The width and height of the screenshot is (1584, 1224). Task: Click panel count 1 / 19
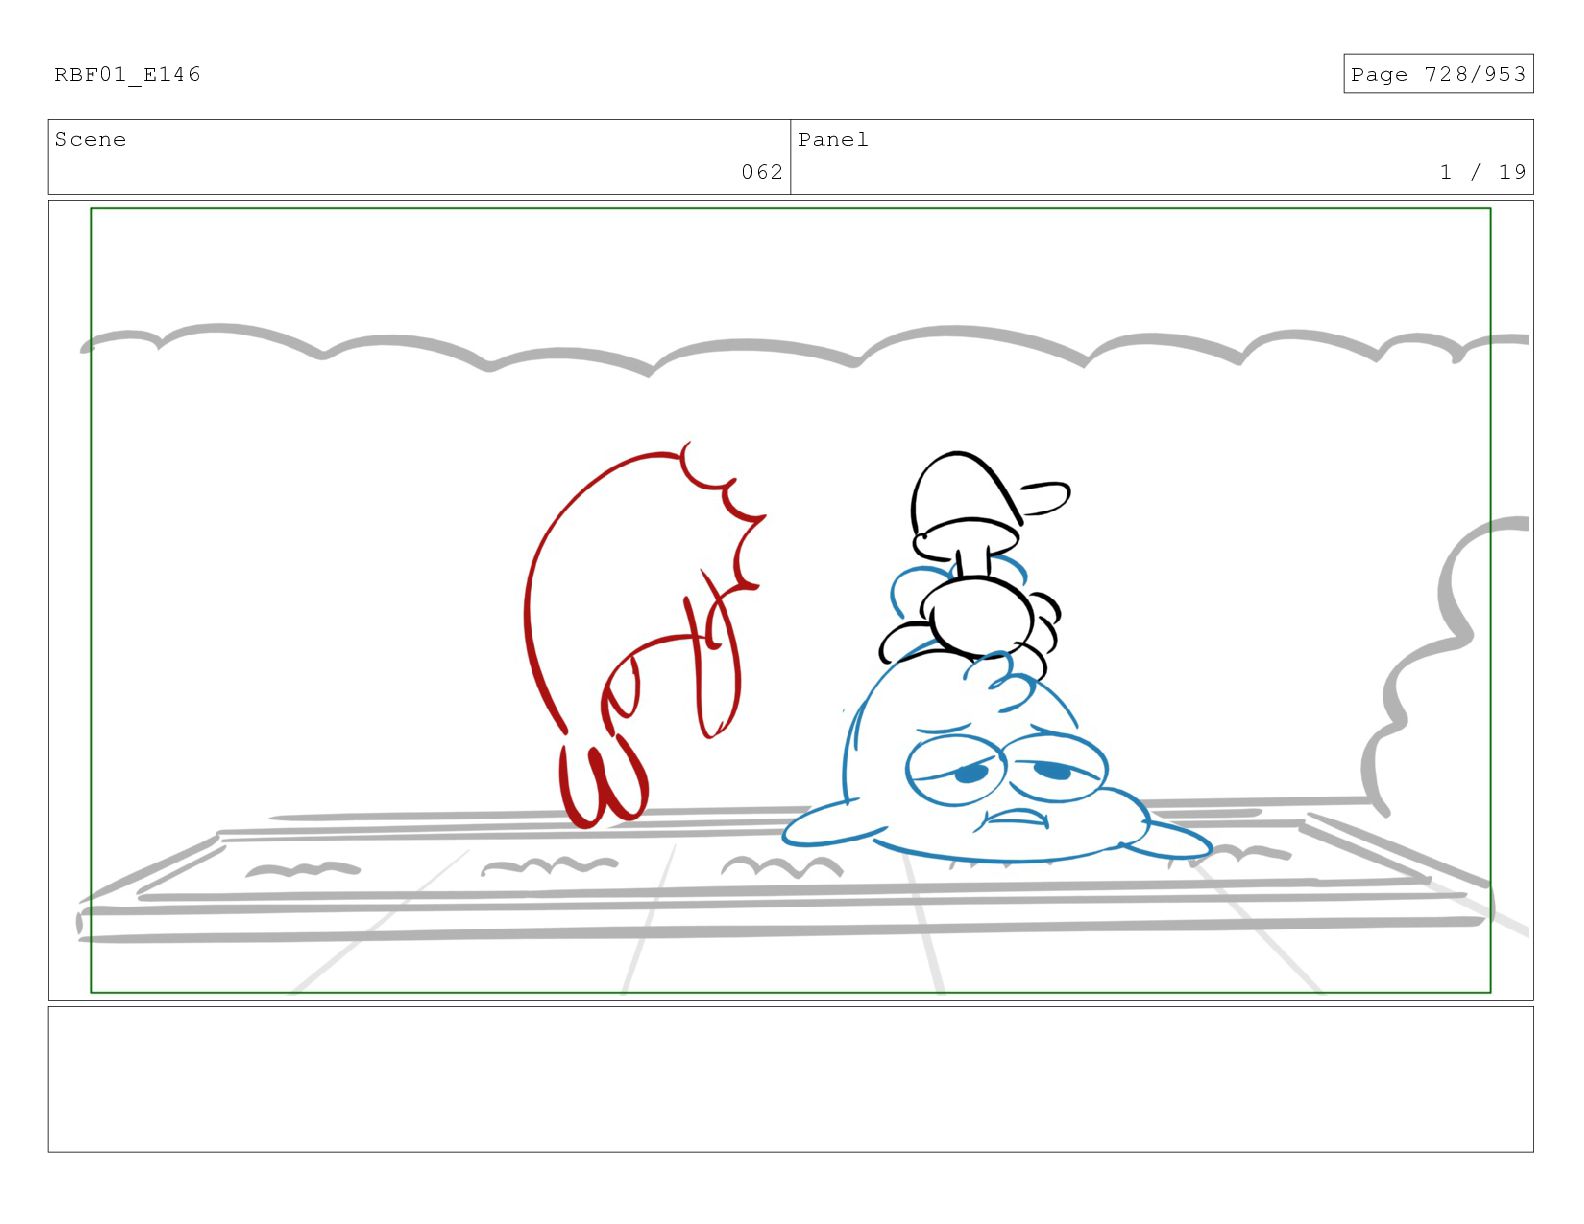tap(1483, 172)
